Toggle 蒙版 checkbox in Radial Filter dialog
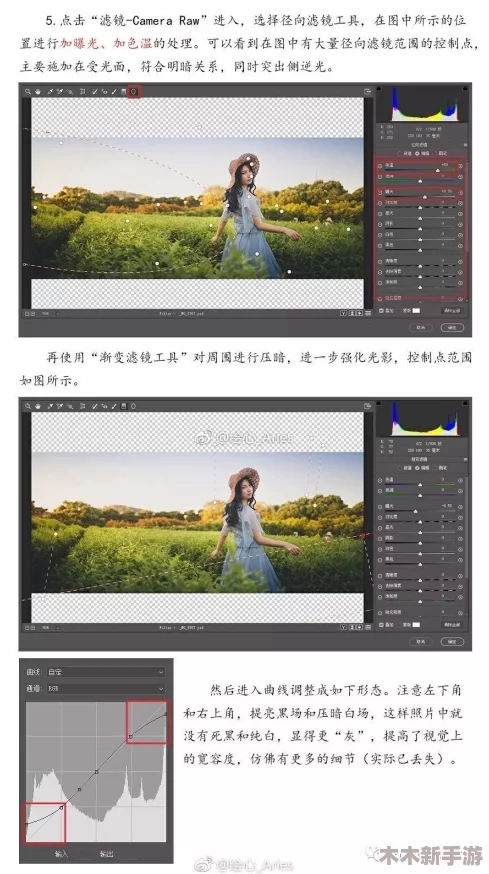Screen dimensions: 489x874 pos(399,310)
